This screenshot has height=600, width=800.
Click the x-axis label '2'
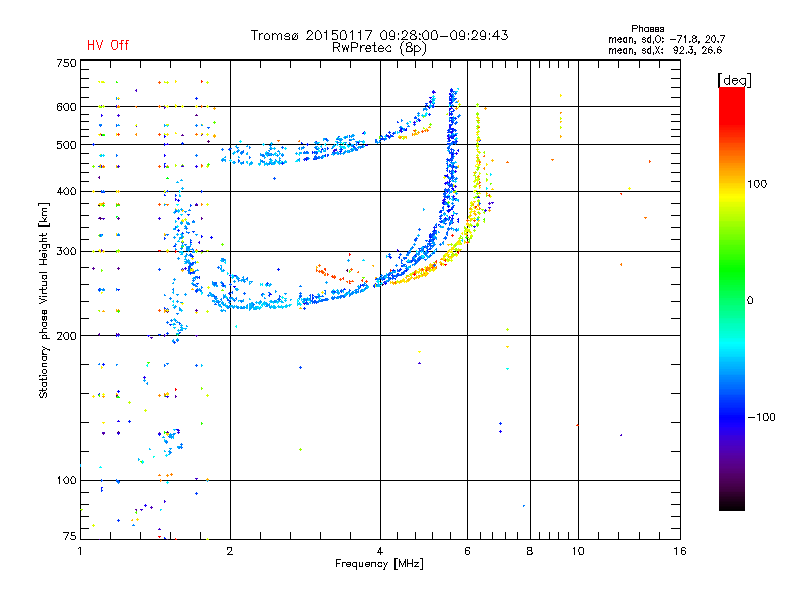coord(230,551)
